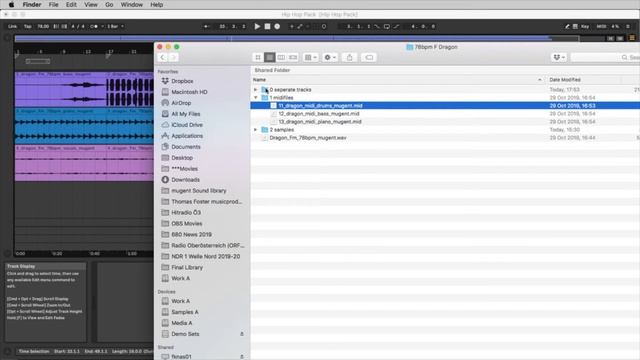Switch Finder to column view
Image resolution: width=640 pixels, height=360 pixels.
pos(281,58)
